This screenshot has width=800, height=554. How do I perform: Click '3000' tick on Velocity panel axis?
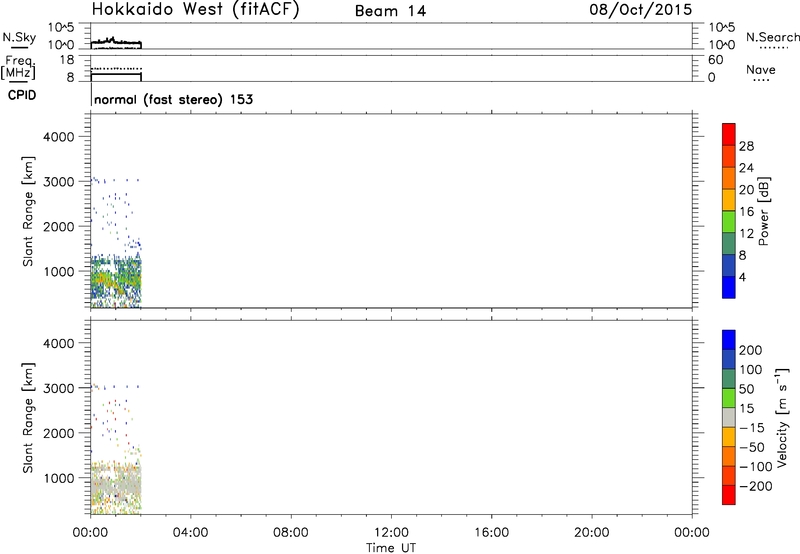click(59, 388)
